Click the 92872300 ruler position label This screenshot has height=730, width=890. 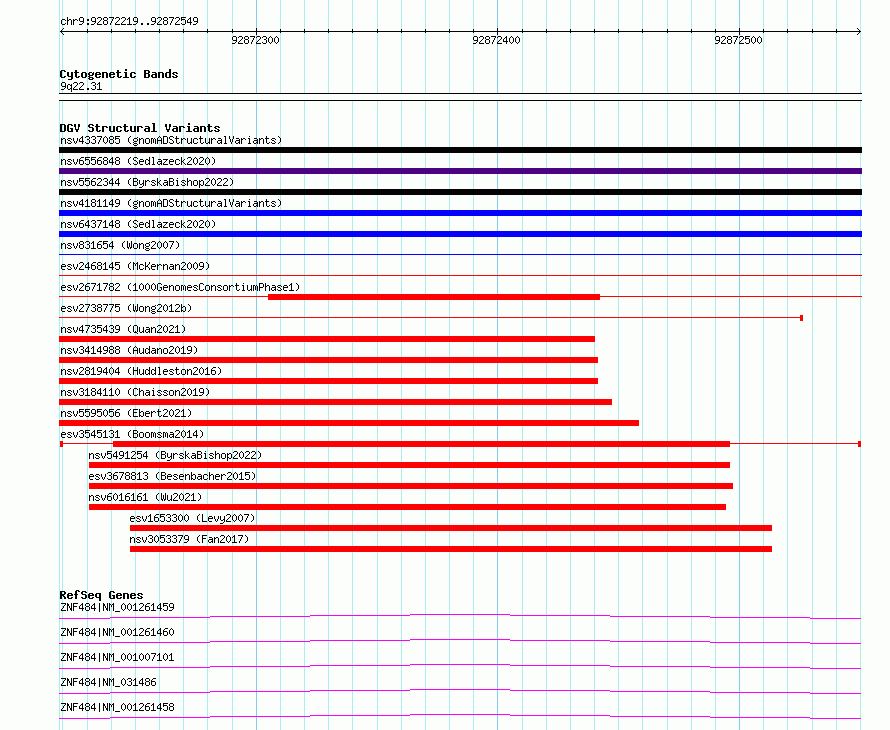pos(255,40)
